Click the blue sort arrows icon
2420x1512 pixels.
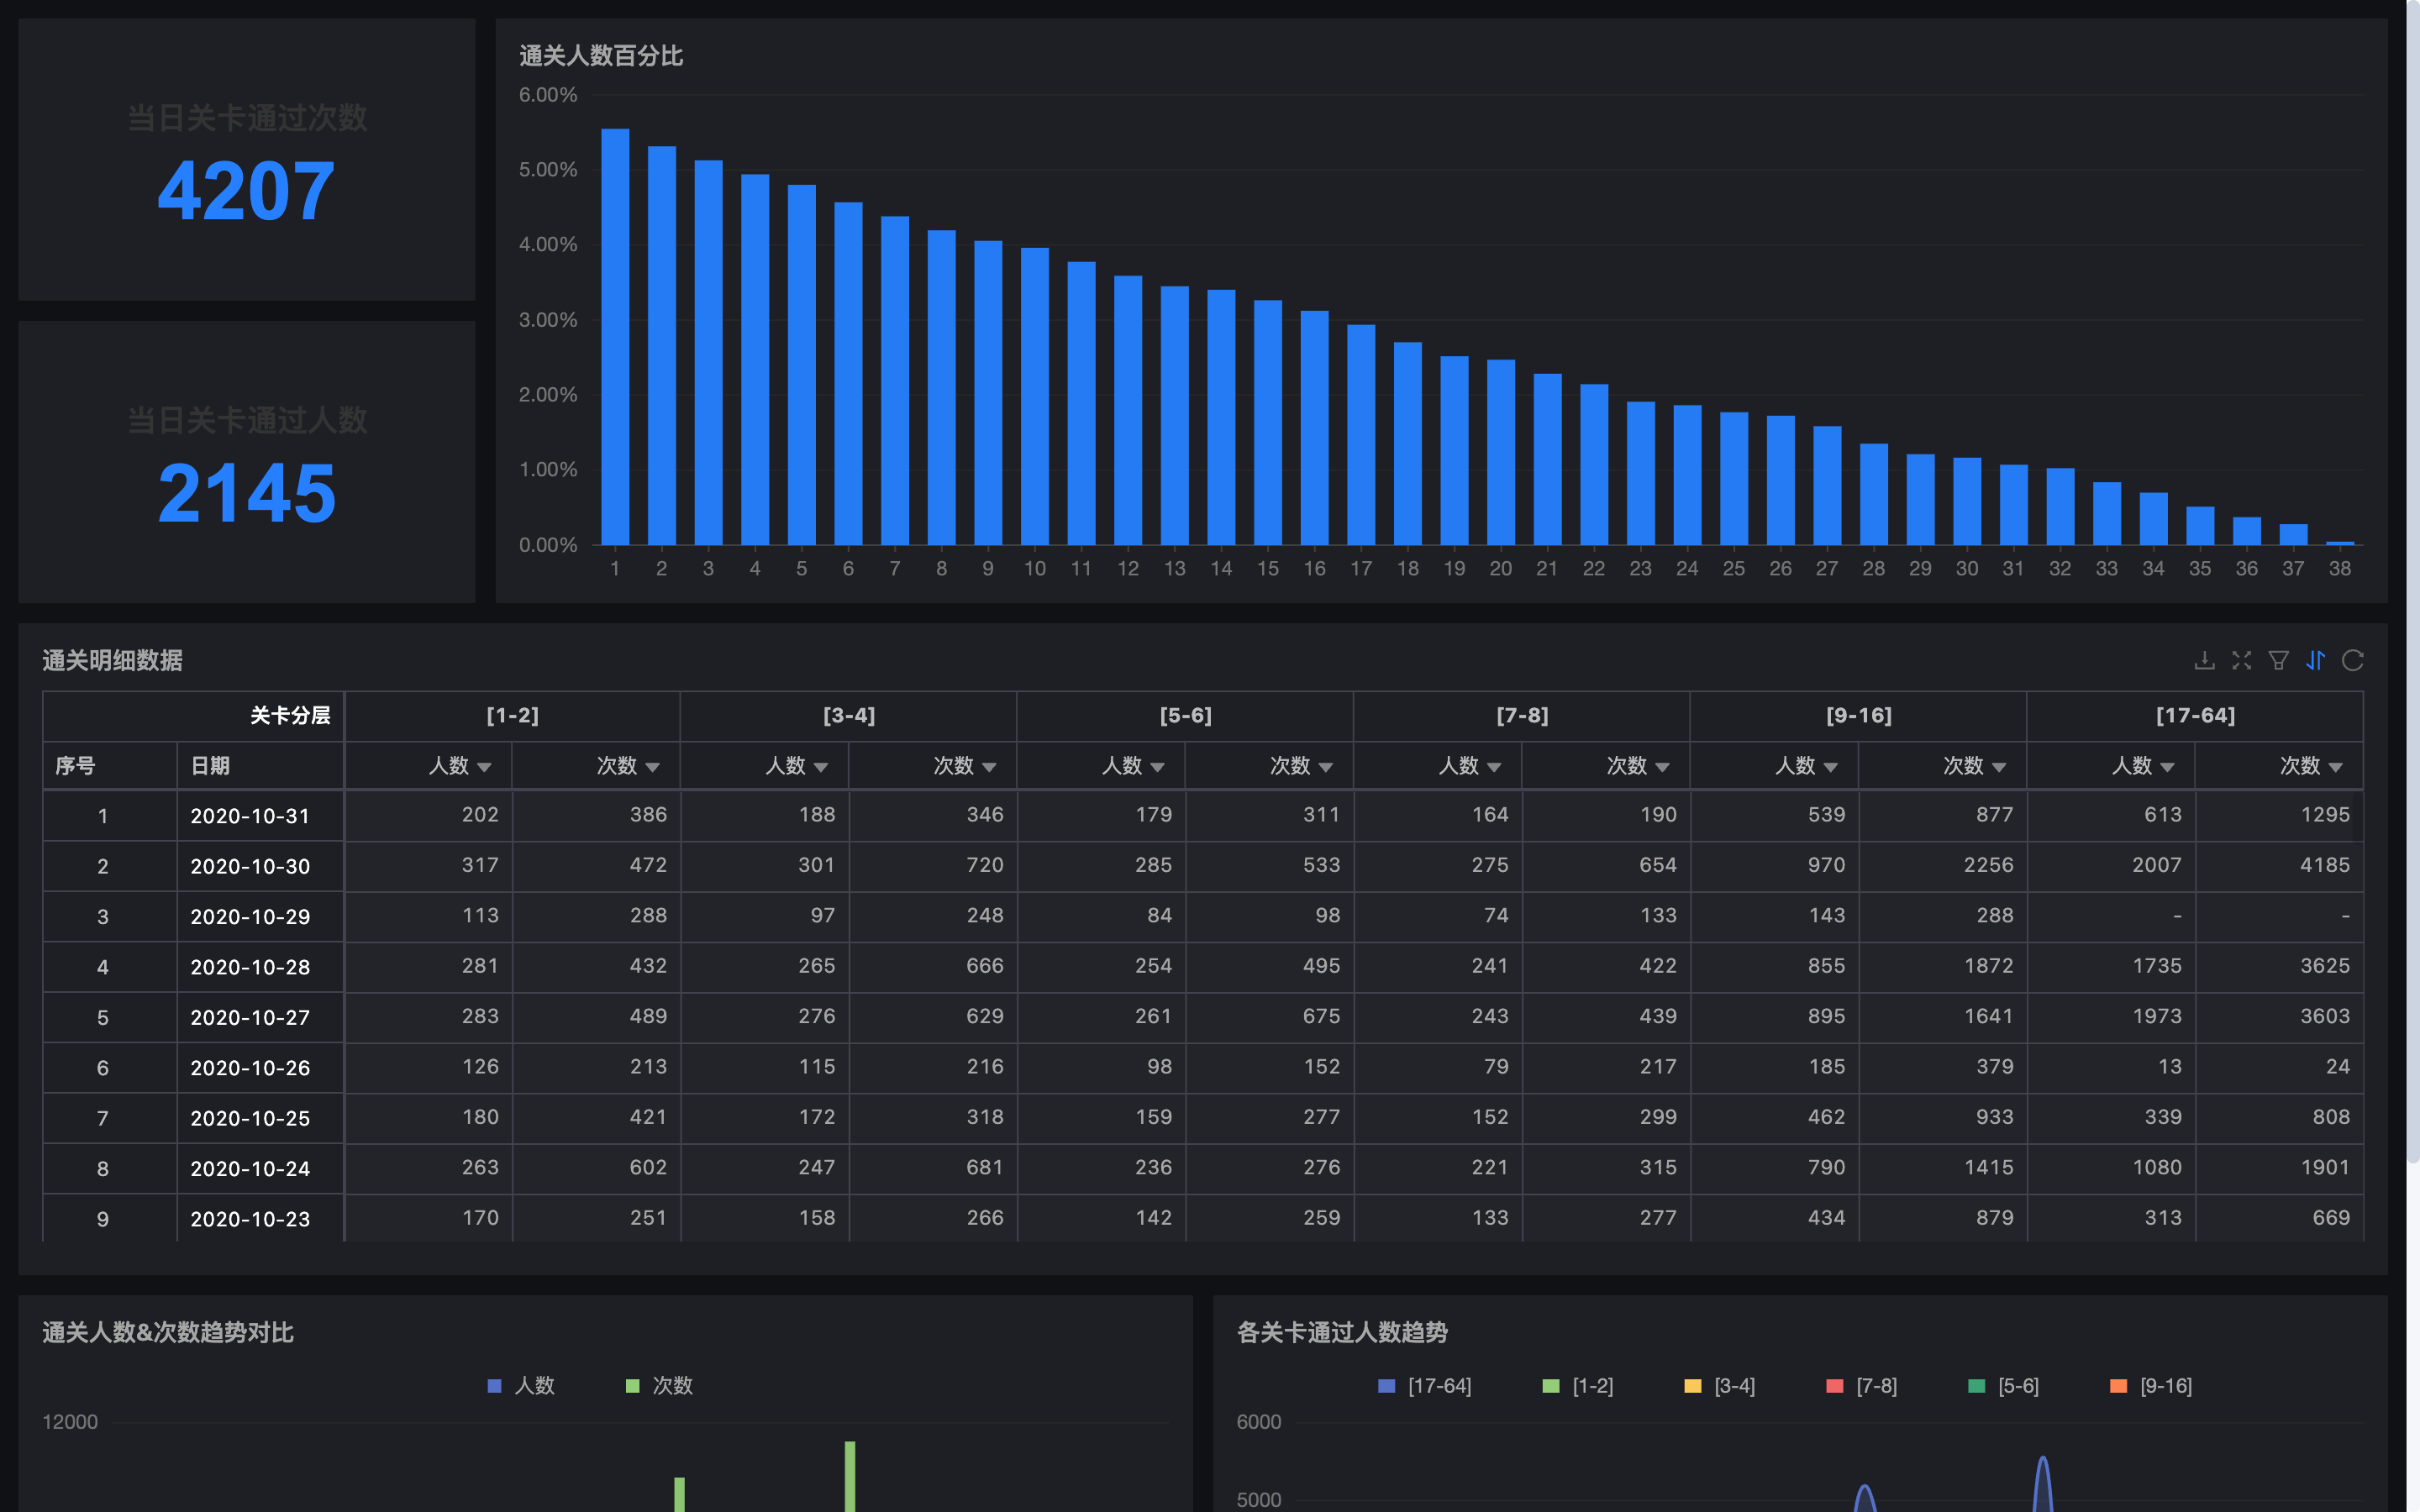pyautogui.click(x=2315, y=660)
